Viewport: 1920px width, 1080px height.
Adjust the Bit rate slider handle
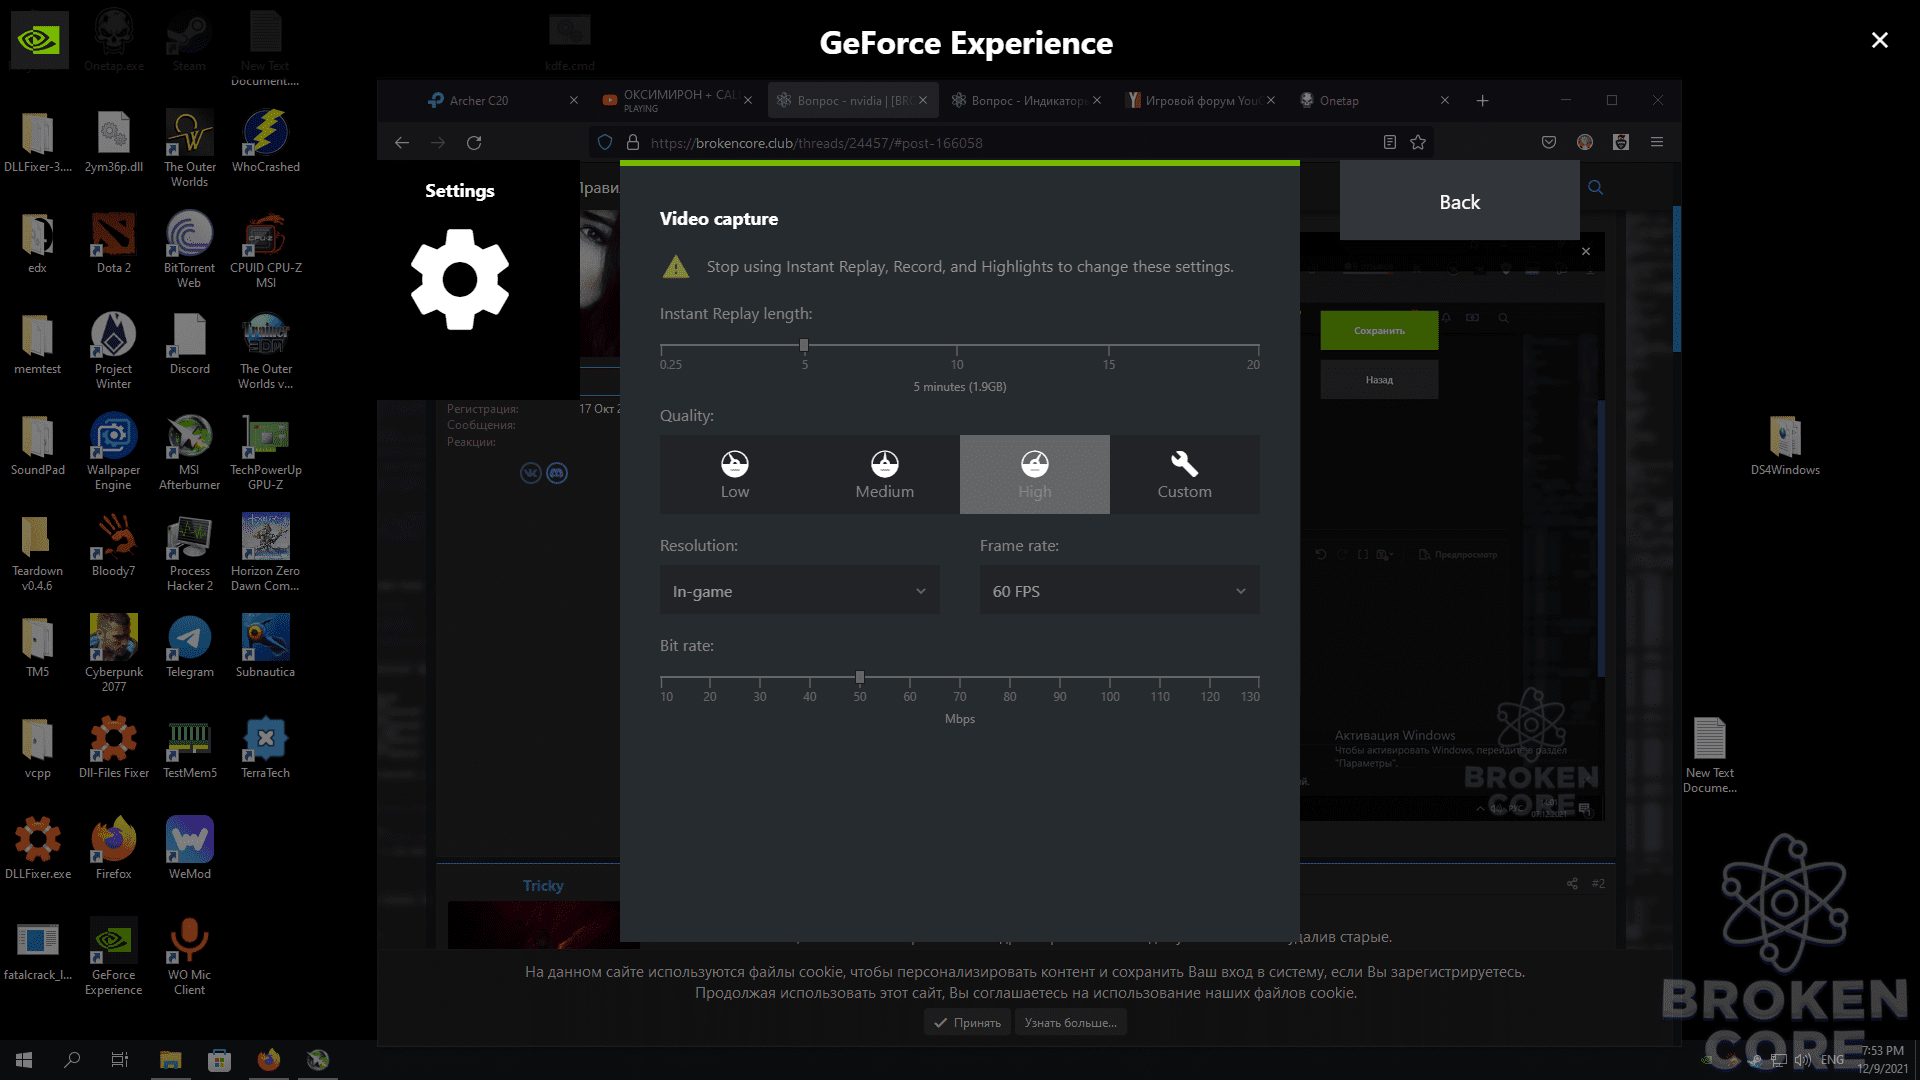[860, 677]
